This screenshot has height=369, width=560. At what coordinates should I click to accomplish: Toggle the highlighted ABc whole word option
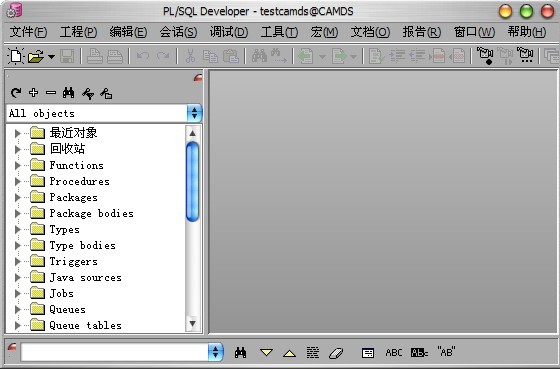[x=419, y=353]
